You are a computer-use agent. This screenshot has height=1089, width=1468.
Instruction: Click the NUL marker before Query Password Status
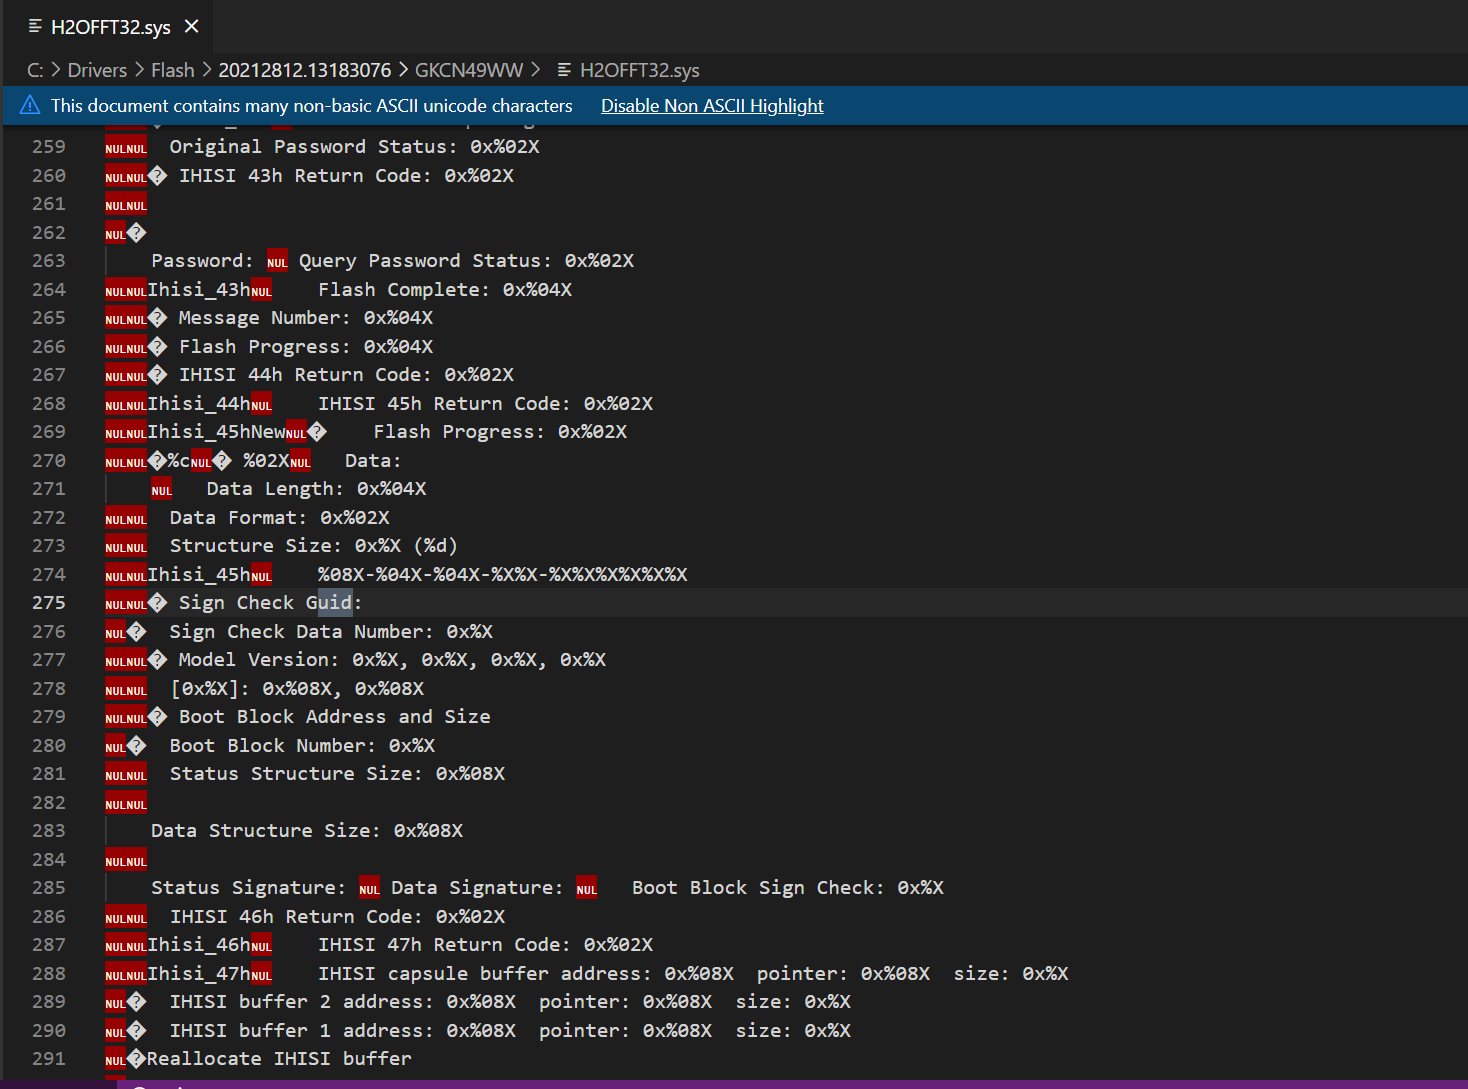277,262
